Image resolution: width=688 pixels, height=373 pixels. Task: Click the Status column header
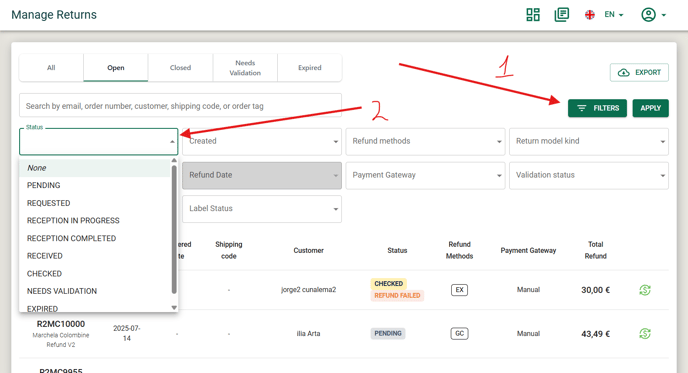pos(397,250)
